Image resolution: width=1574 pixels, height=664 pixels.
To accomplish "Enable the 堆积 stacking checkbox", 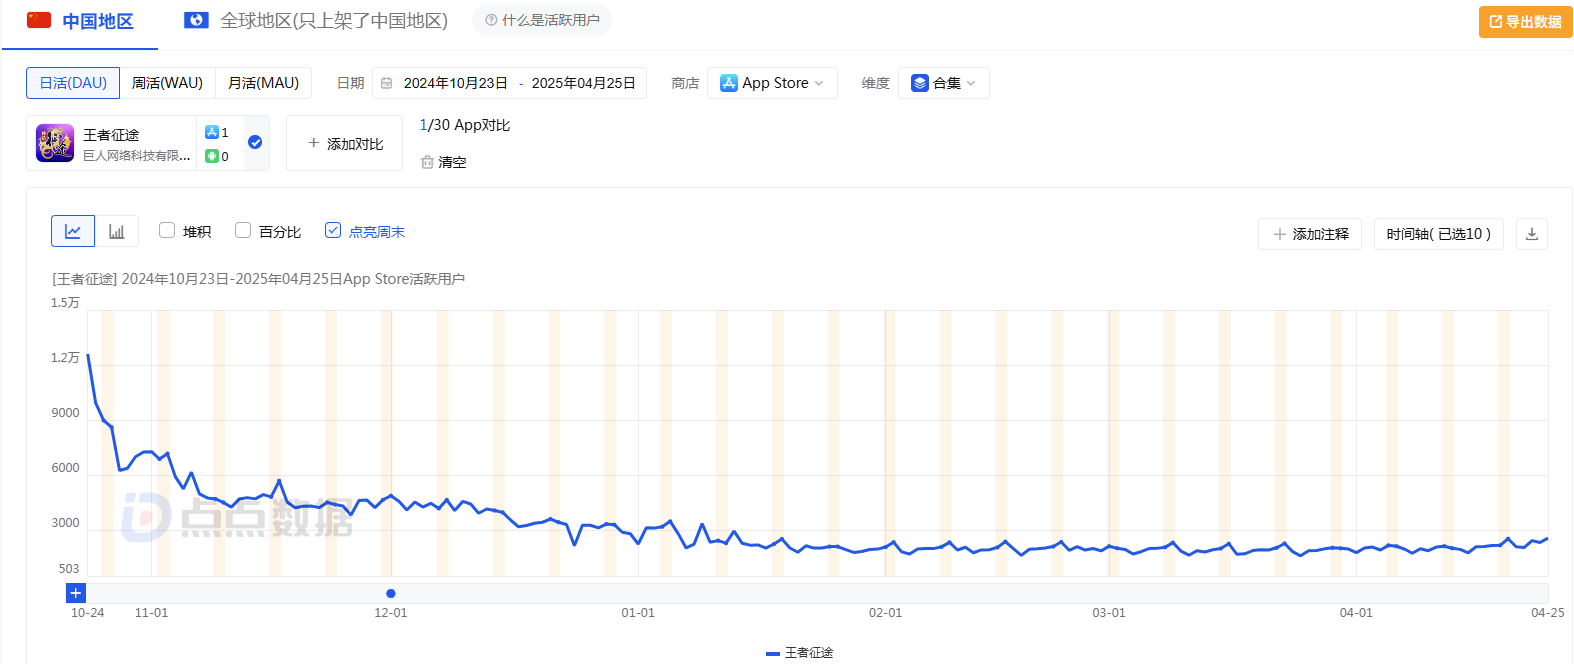I will click(x=167, y=231).
